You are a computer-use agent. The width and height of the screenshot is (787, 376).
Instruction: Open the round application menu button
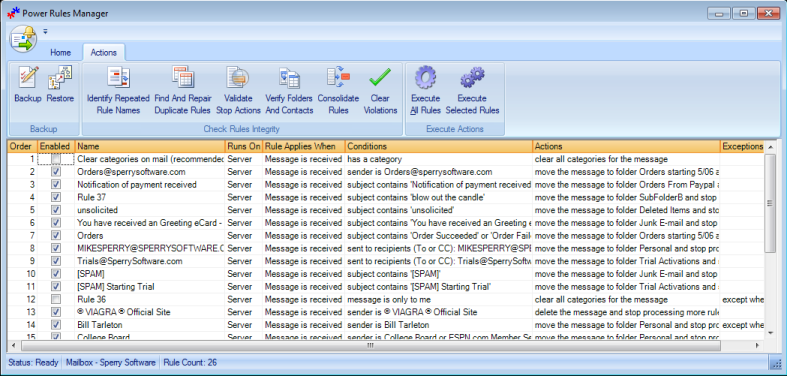(23, 39)
